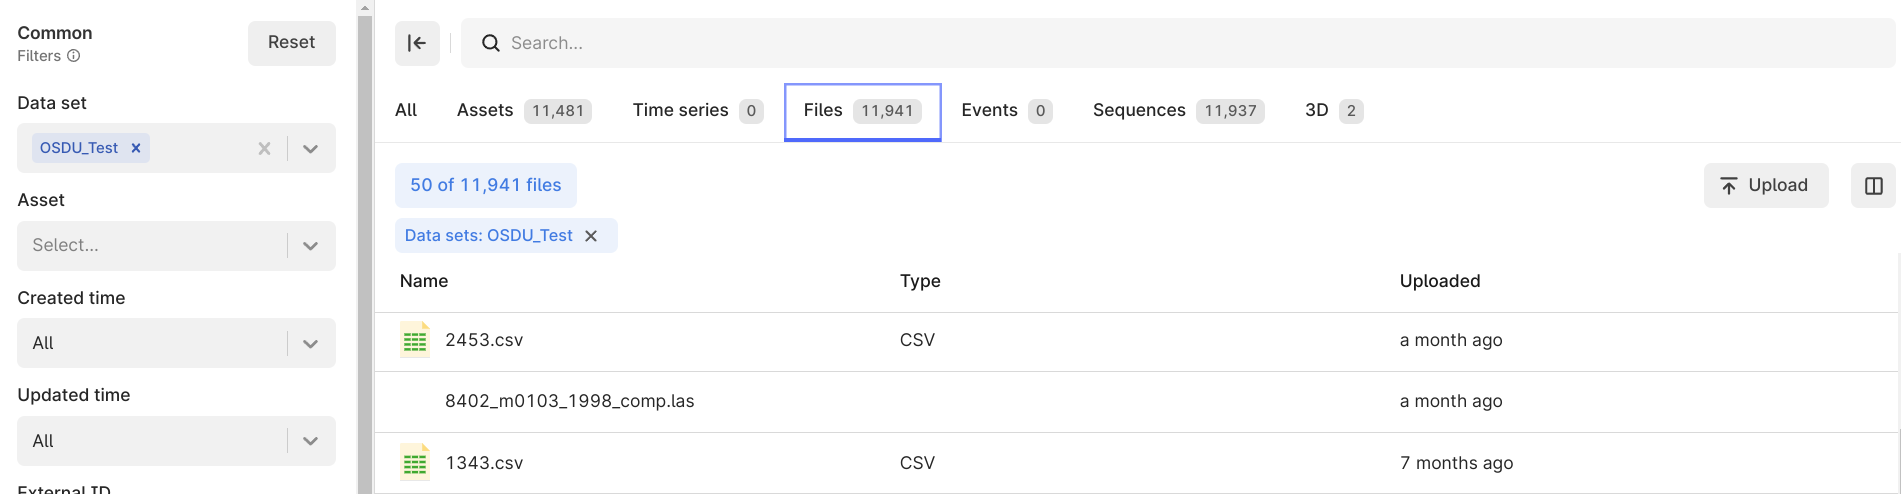Open the Updated time dropdown
Image resolution: width=1901 pixels, height=494 pixels.
[x=310, y=441]
